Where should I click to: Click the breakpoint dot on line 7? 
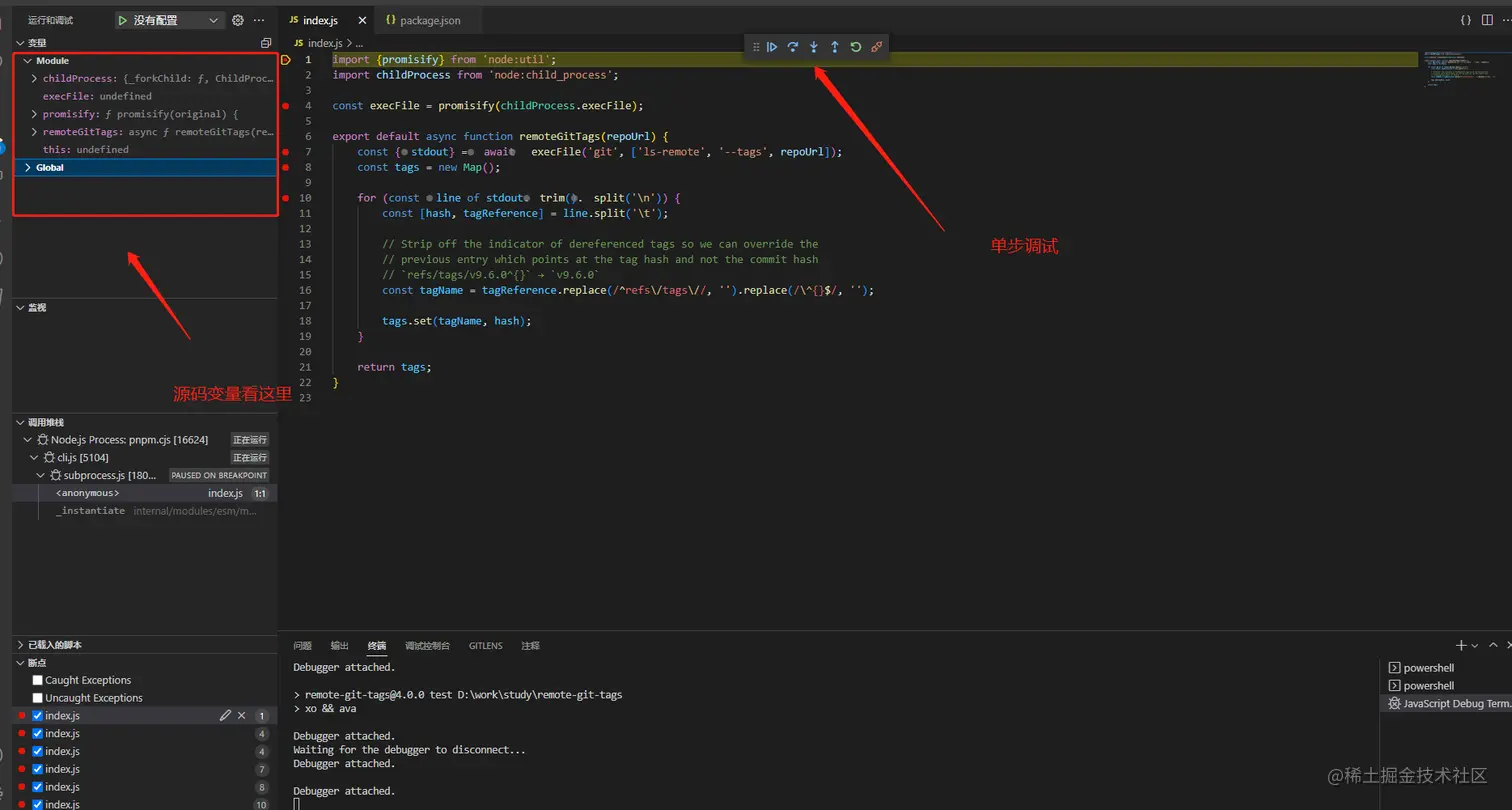[x=286, y=152]
